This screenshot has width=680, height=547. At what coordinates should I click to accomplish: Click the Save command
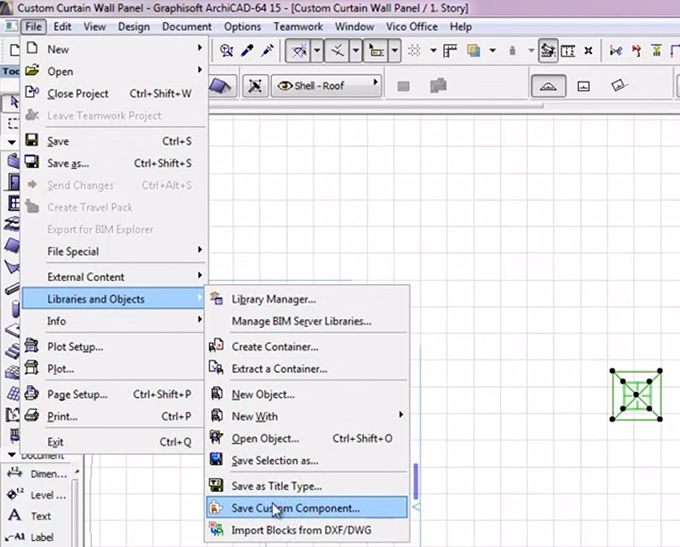pyautogui.click(x=113, y=141)
